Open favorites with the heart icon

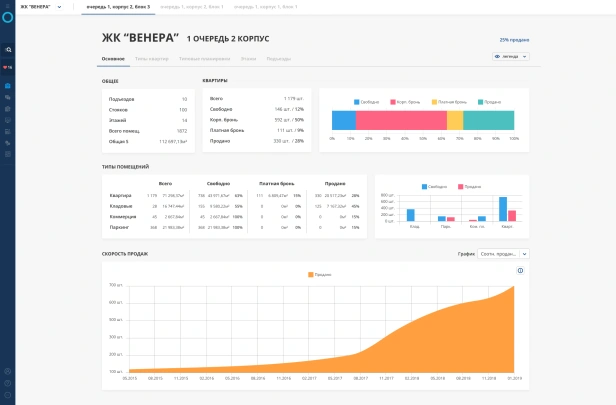(x=7, y=67)
